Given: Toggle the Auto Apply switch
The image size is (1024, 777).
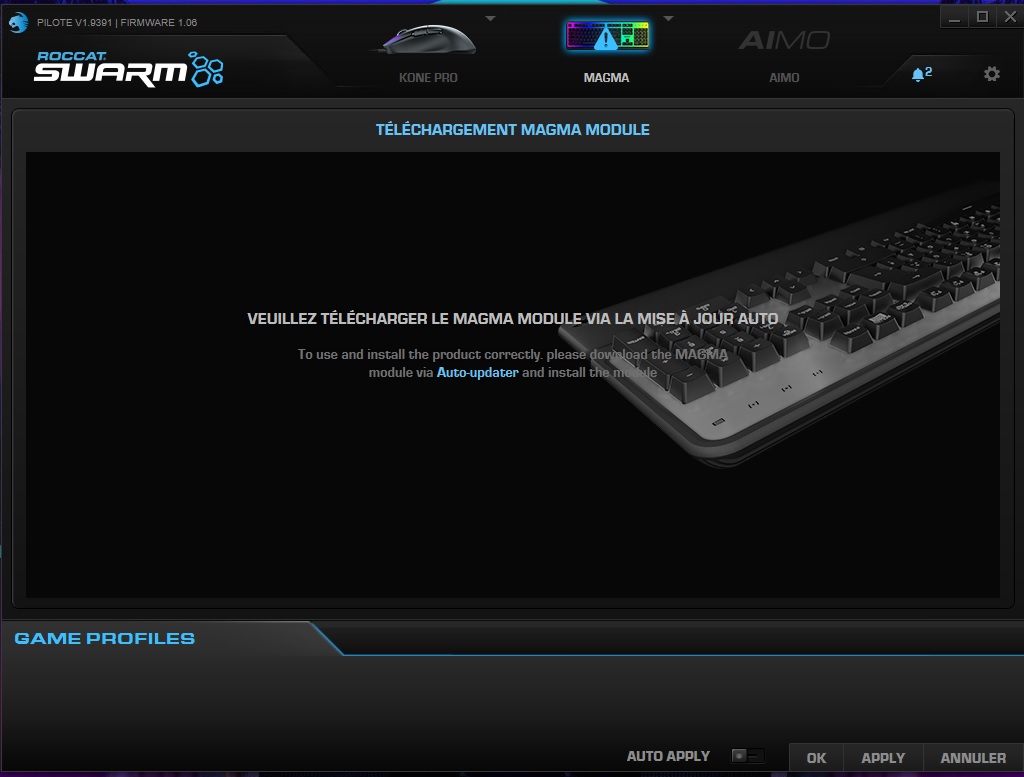Looking at the screenshot, I should 747,757.
